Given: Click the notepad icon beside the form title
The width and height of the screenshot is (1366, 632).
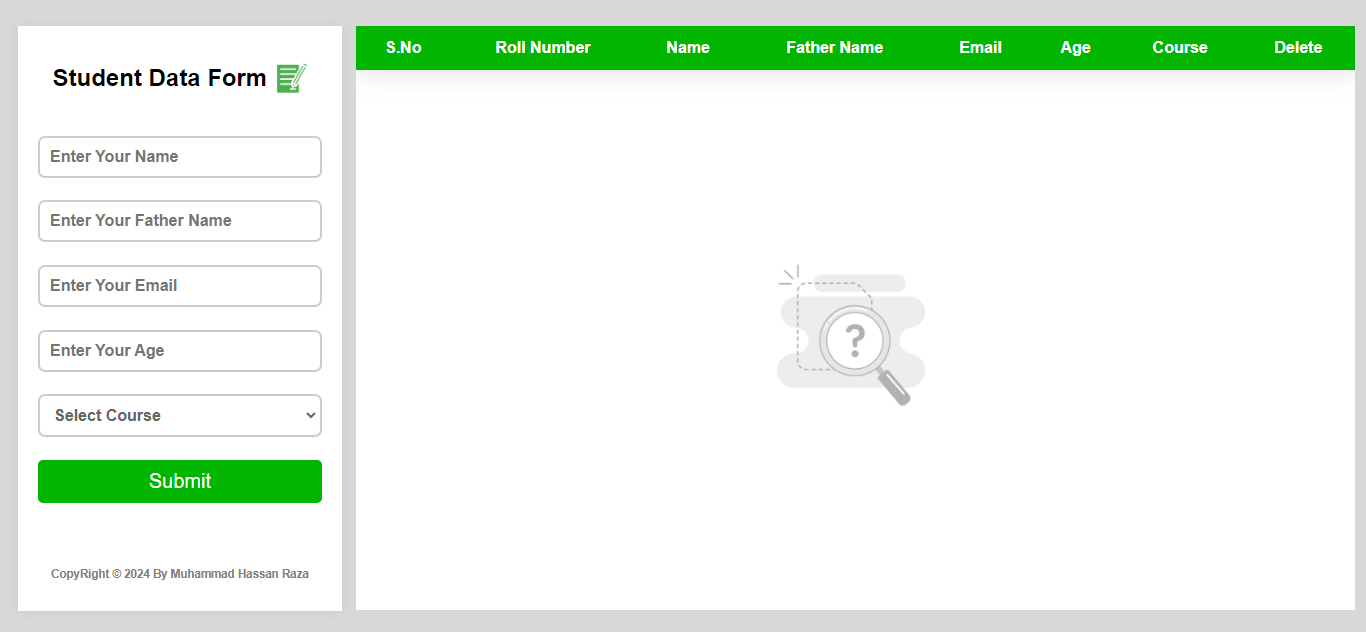Looking at the screenshot, I should point(291,78).
